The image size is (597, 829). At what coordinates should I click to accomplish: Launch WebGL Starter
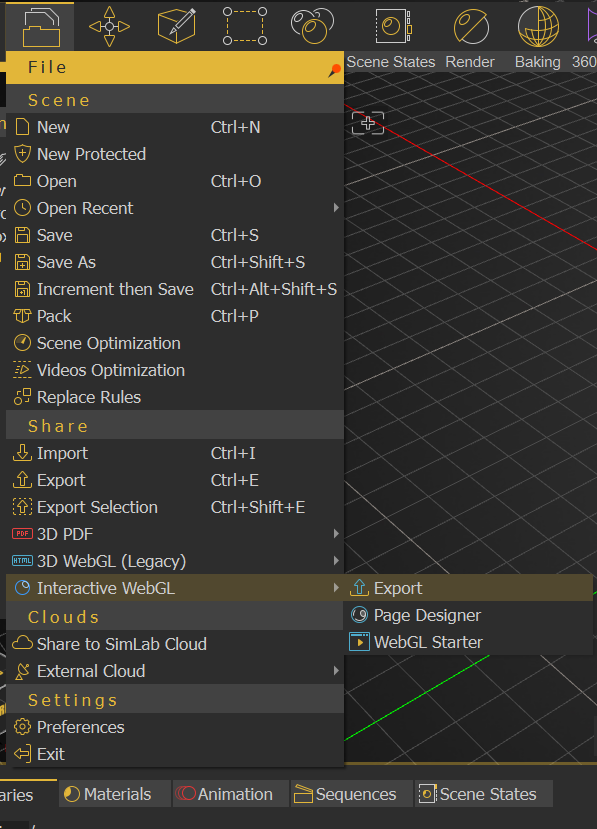468,641
